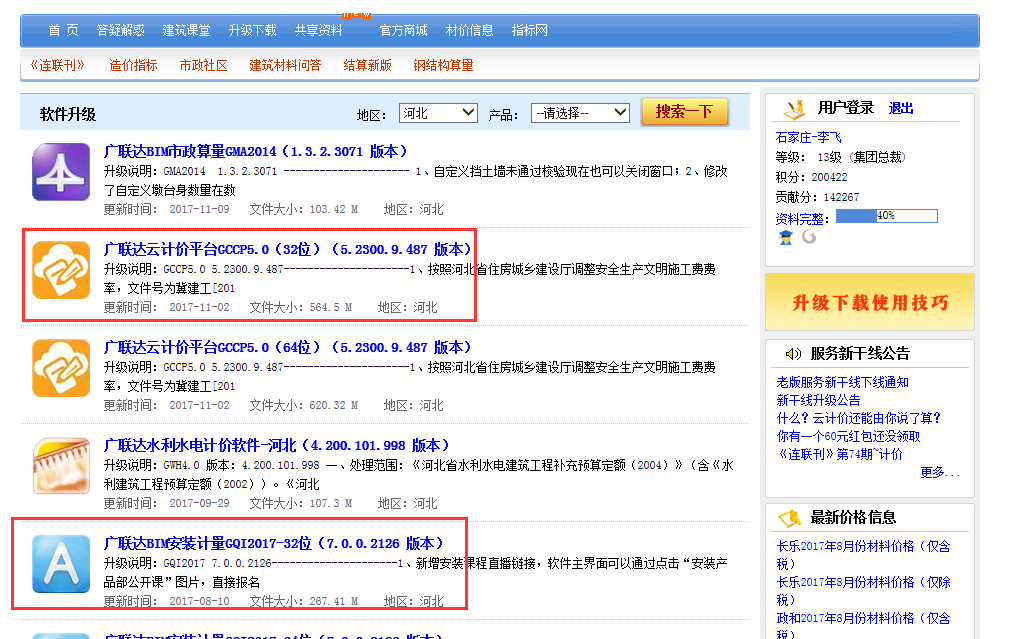This screenshot has width=1035, height=639.
Task: Open 建筑课堂 in the navigation bar
Action: tap(186, 30)
